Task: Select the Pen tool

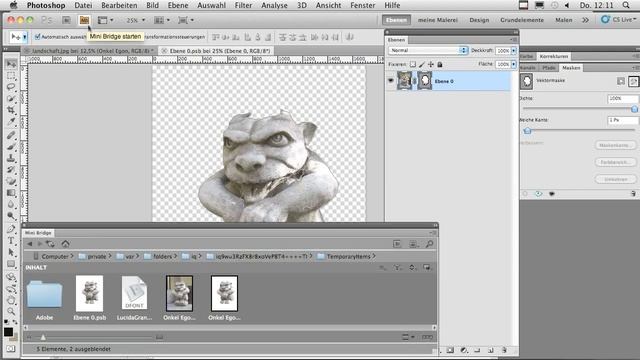Action: (11, 229)
